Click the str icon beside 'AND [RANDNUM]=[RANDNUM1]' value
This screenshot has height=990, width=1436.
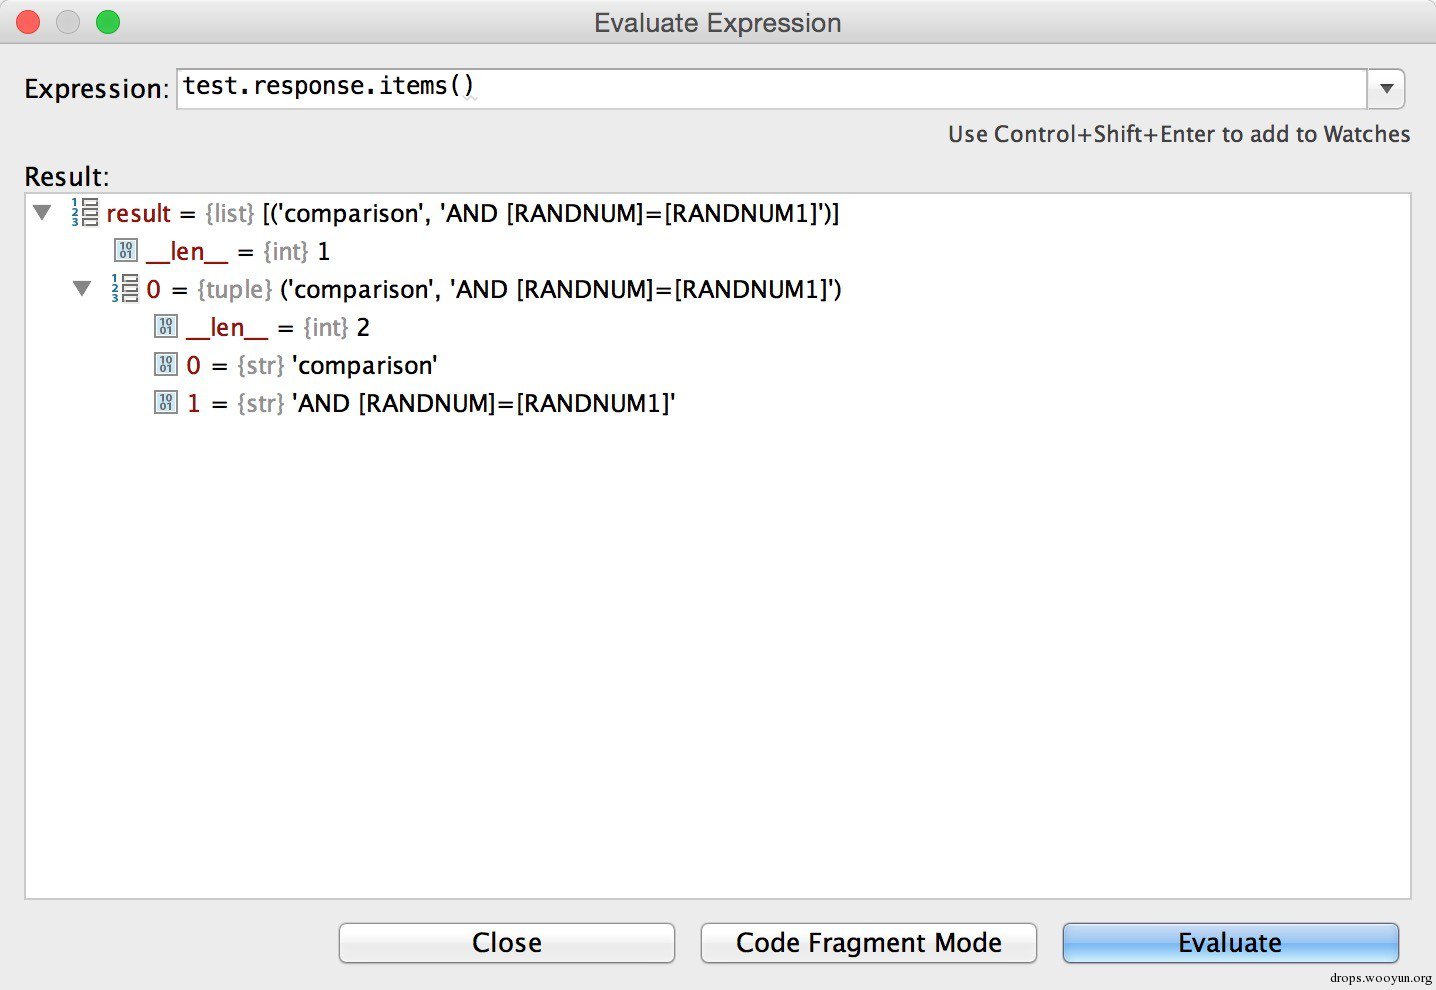[166, 403]
